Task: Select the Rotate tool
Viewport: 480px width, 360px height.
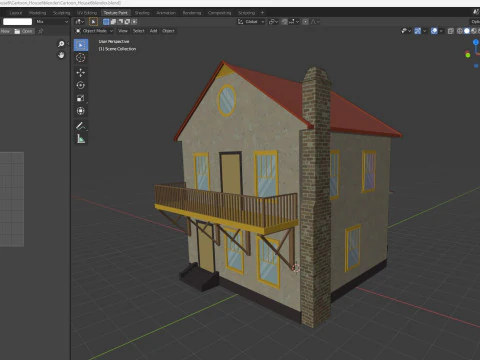Action: [81, 85]
